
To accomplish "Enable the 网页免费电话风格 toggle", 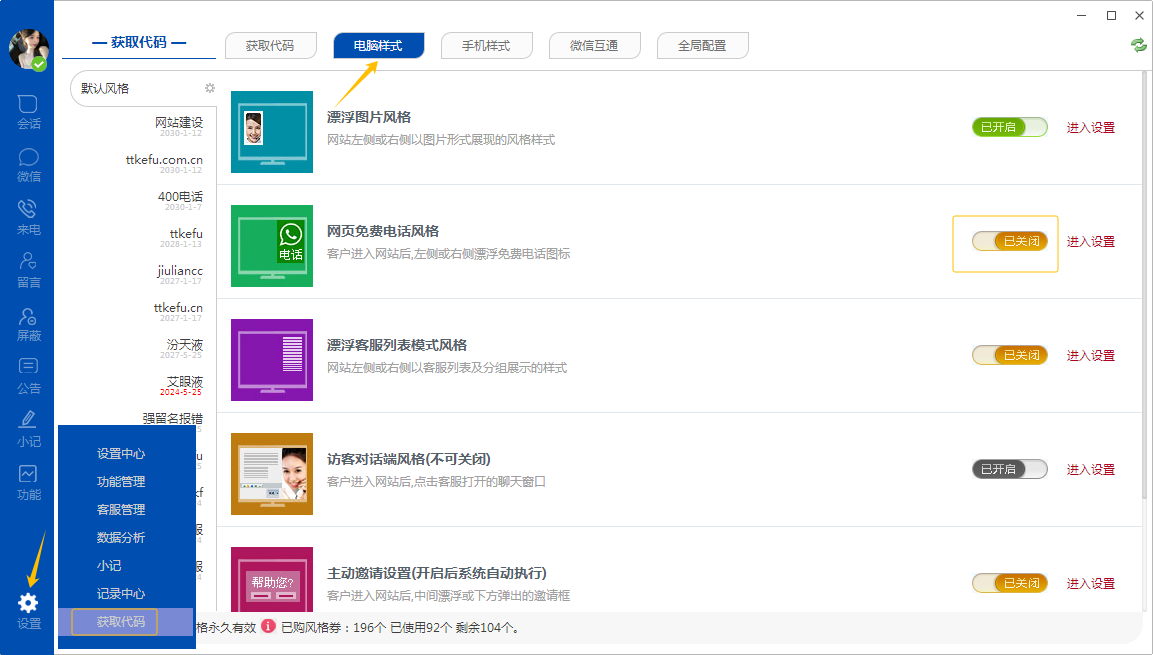I will [1009, 241].
